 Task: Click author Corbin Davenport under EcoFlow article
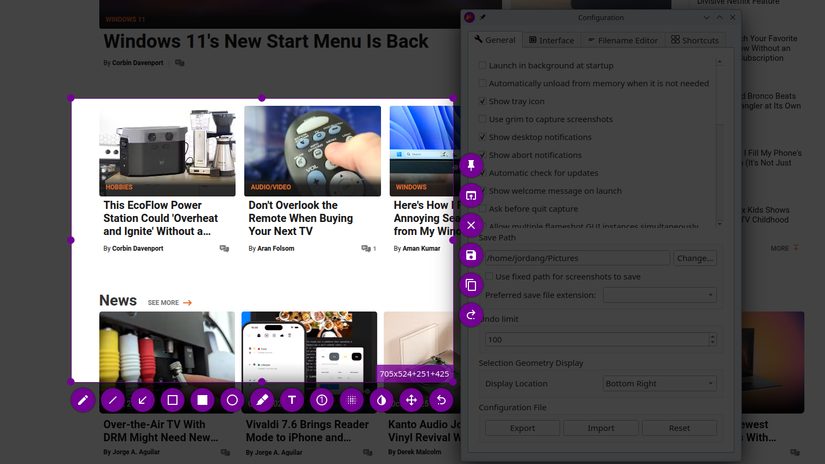[x=137, y=248]
